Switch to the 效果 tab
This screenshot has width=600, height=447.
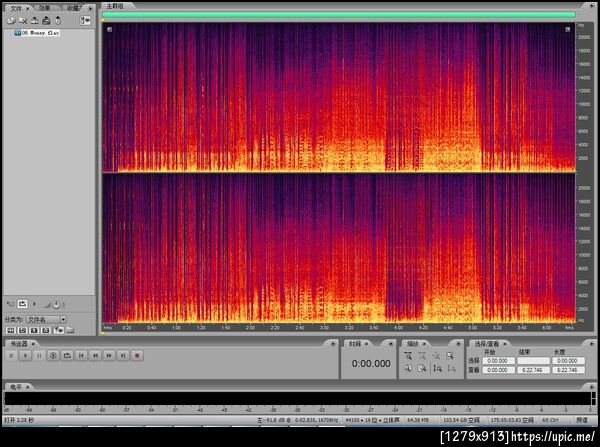pos(45,6)
